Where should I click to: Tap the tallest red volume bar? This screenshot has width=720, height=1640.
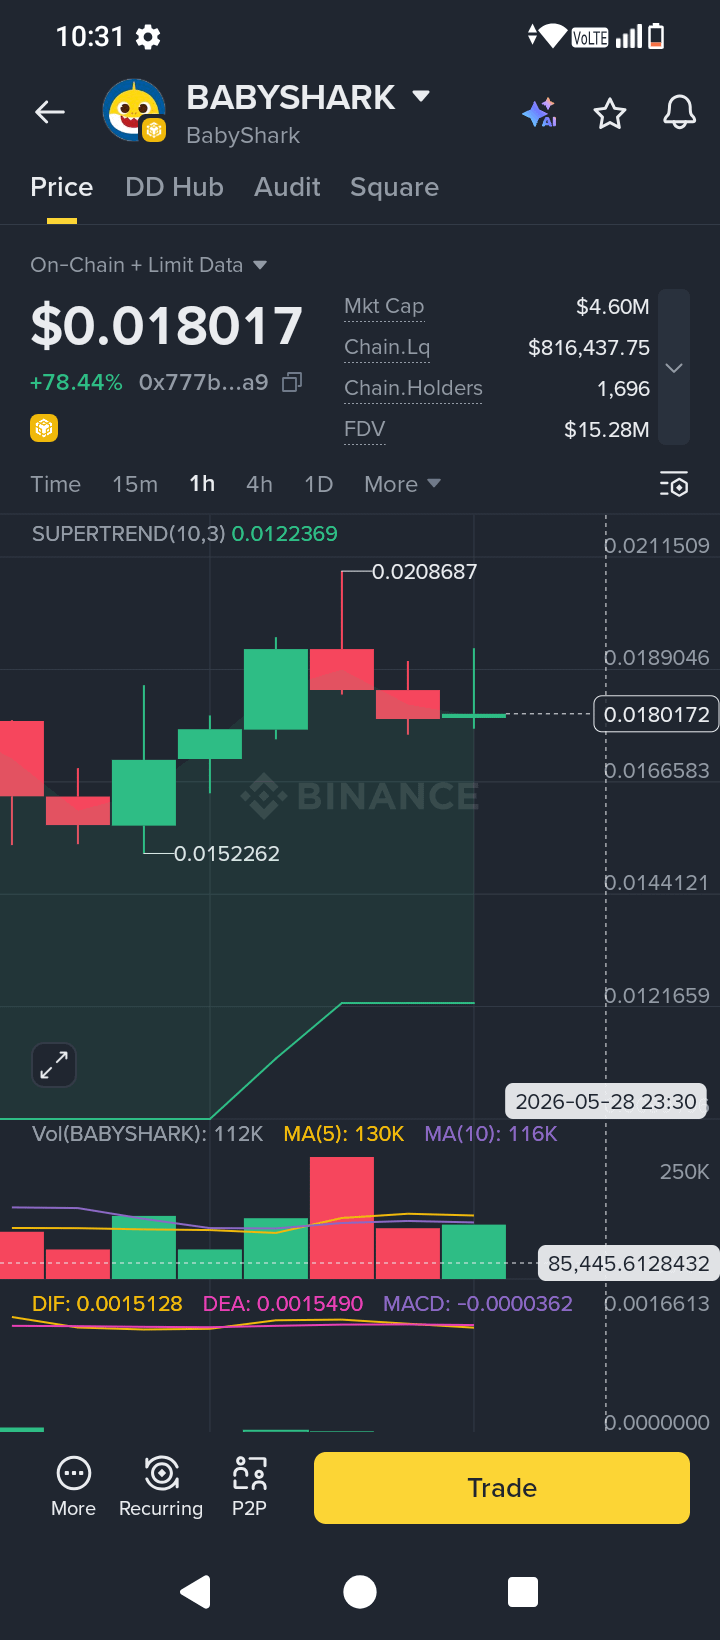coord(342,1218)
